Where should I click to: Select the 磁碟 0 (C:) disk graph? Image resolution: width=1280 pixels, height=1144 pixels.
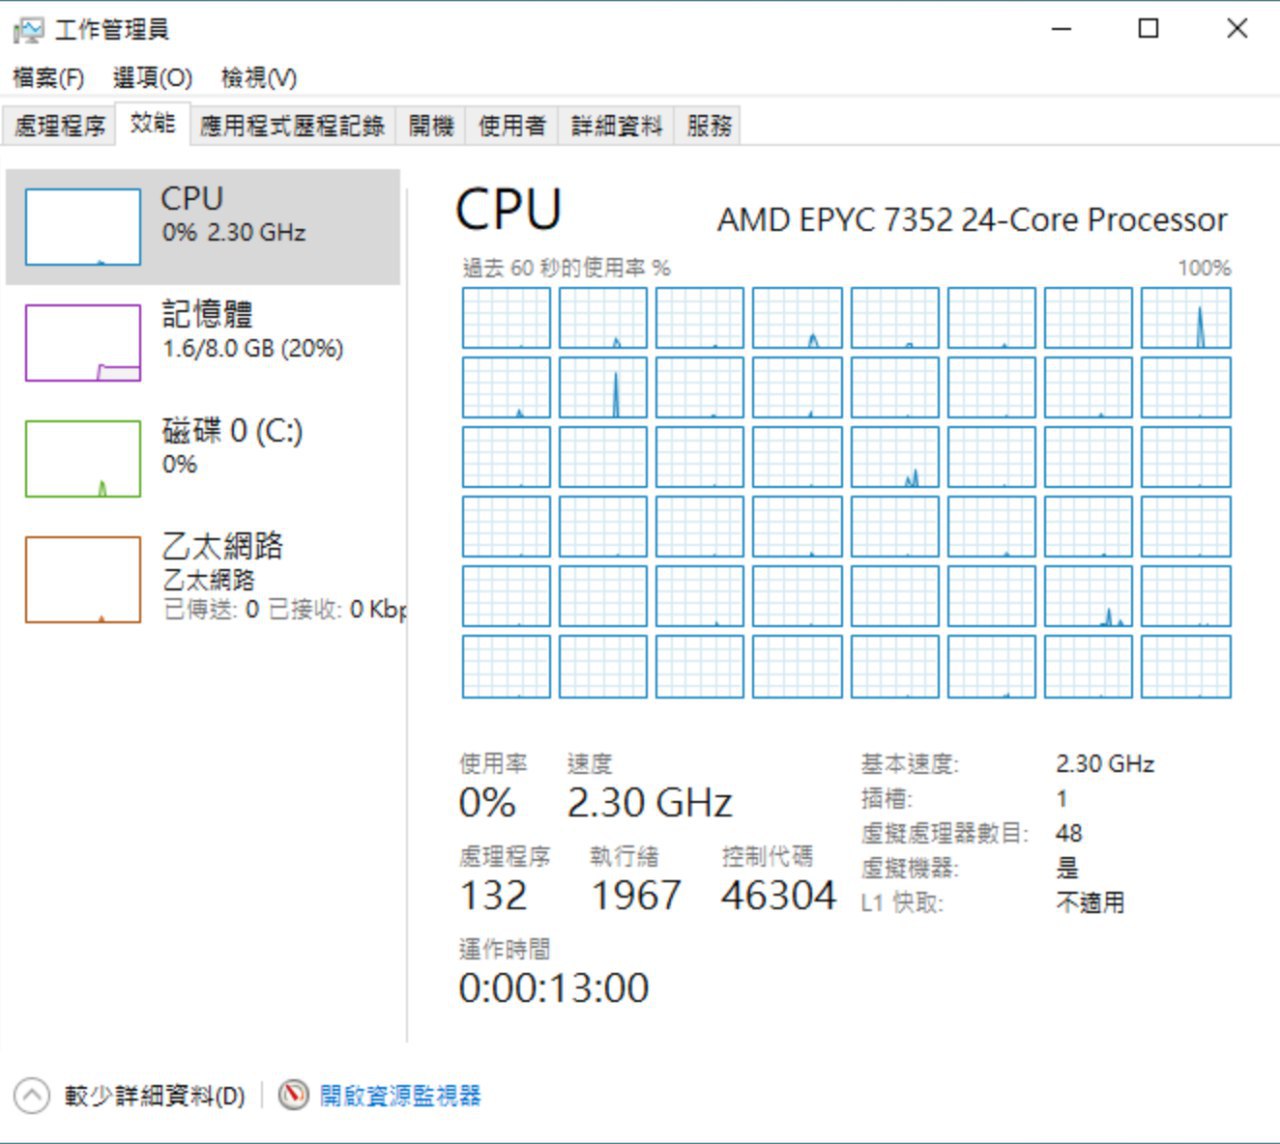(82, 459)
